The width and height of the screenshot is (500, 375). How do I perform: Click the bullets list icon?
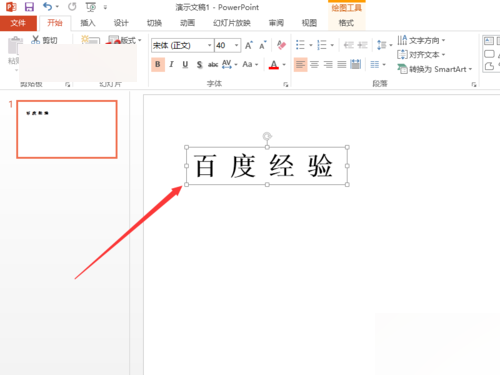point(300,45)
